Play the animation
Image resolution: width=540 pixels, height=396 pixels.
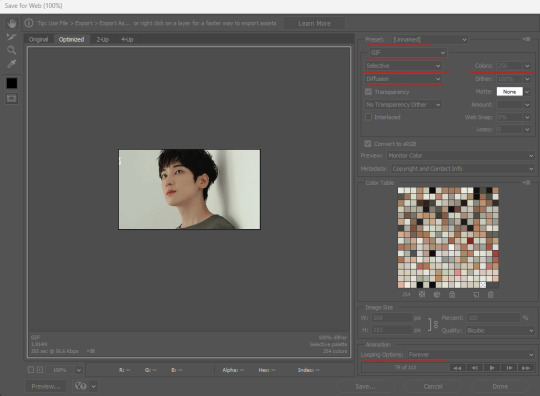click(492, 368)
